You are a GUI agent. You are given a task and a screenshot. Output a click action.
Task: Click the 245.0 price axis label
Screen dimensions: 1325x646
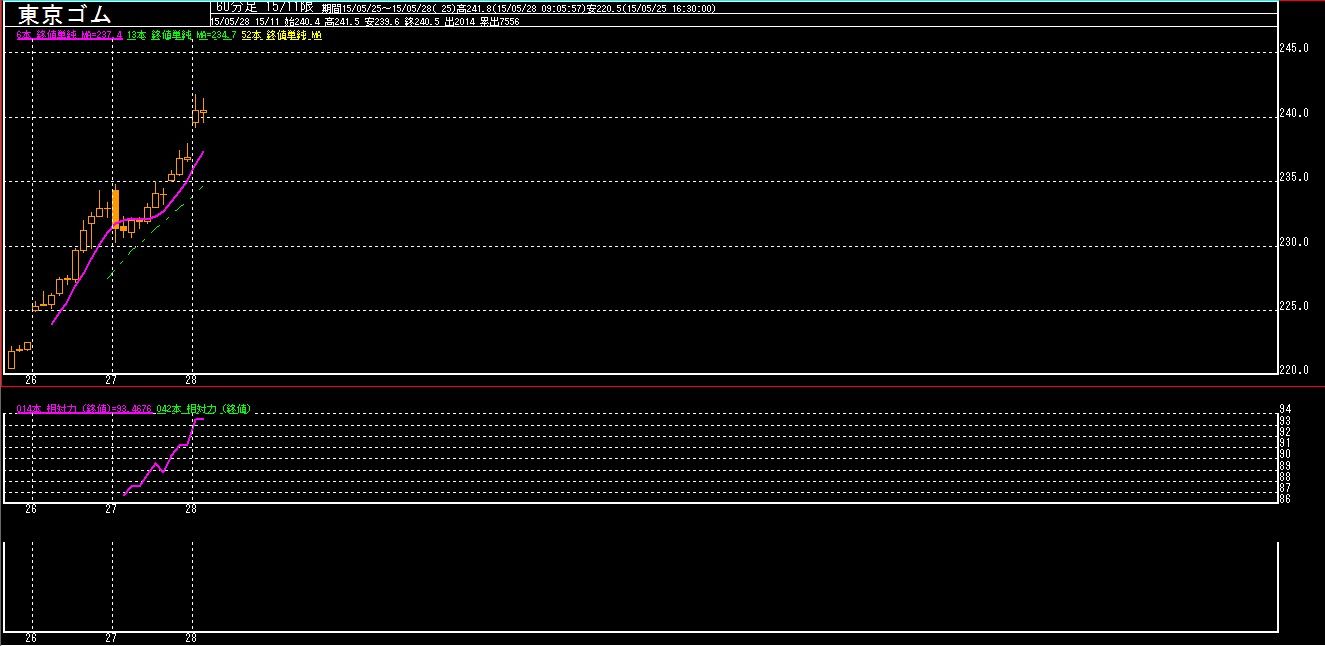click(1295, 48)
